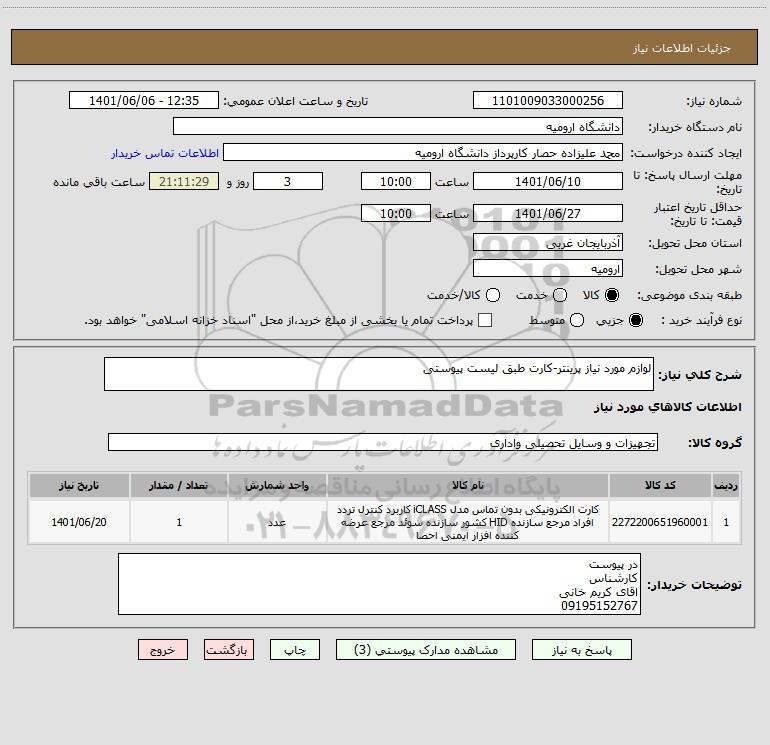Image resolution: width=770 pixels, height=745 pixels.
Task: Open the اطلاعات تماس خریدار link
Action: pyautogui.click(x=165, y=153)
